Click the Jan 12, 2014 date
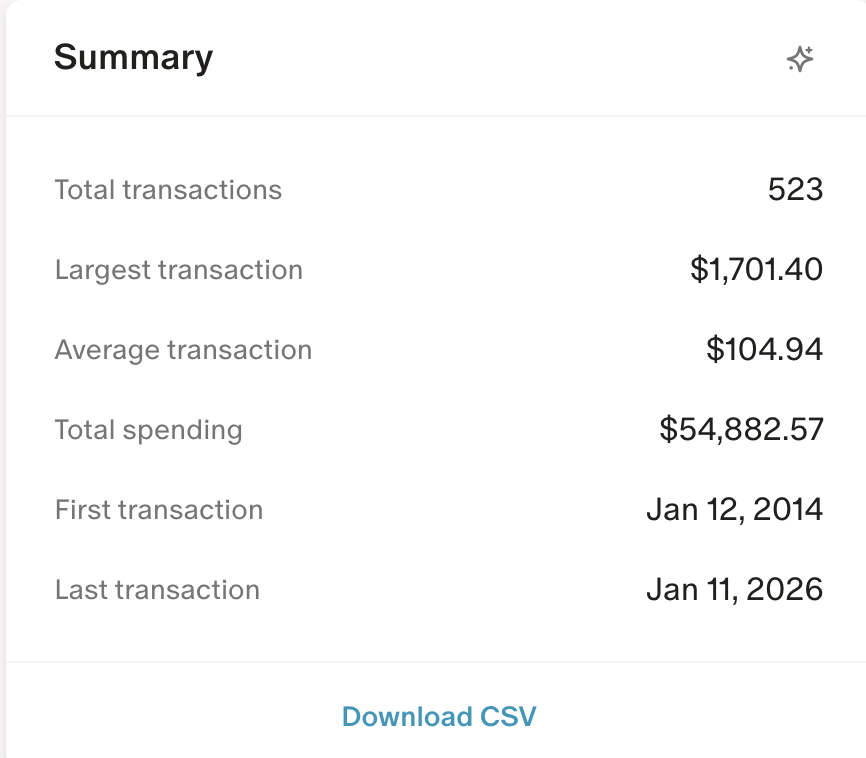866x758 pixels. (x=735, y=509)
